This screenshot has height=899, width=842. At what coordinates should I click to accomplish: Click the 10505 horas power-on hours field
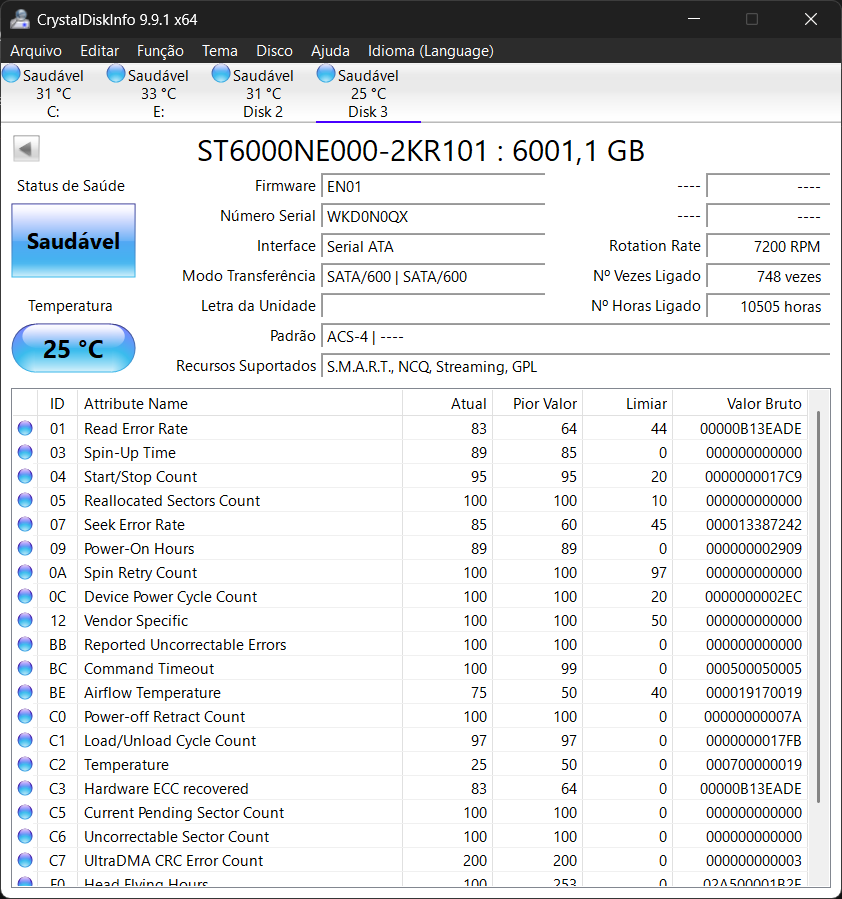(x=768, y=306)
